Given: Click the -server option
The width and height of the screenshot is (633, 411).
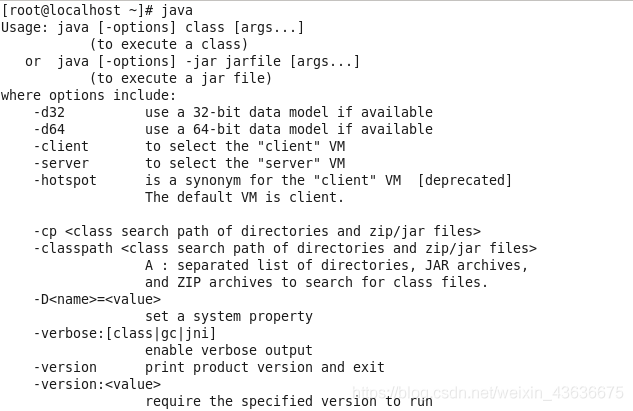Looking at the screenshot, I should click(x=60, y=163).
